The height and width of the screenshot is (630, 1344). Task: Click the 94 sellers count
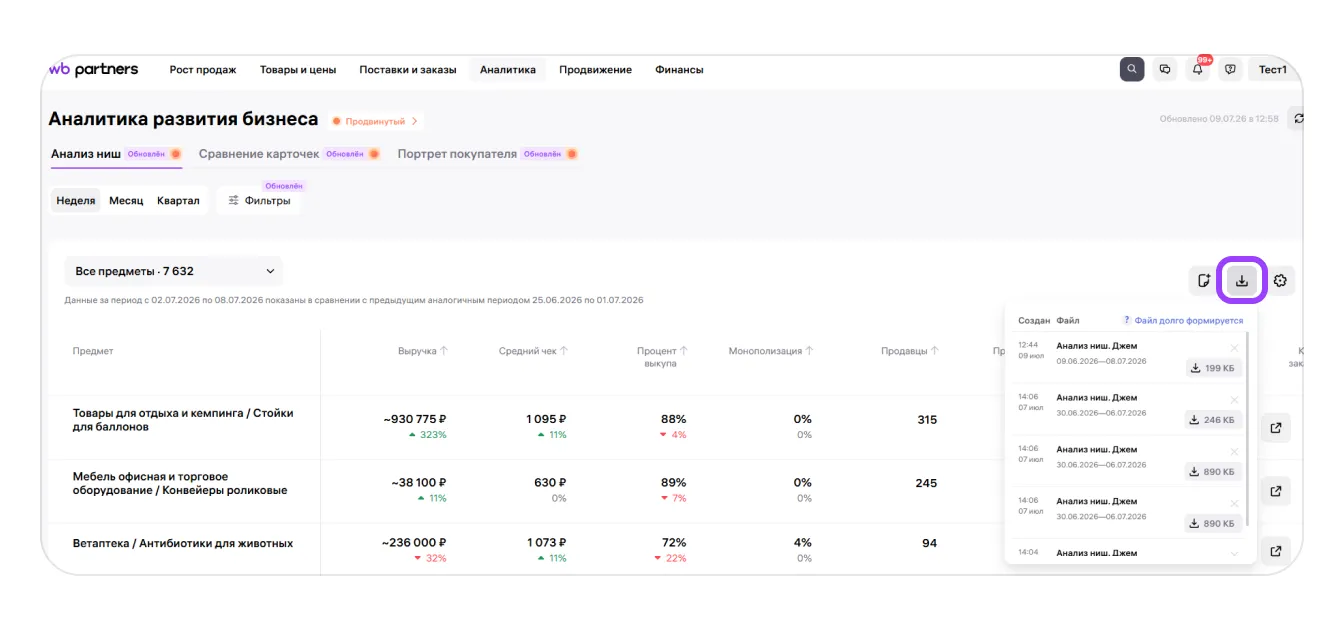[x=929, y=543]
